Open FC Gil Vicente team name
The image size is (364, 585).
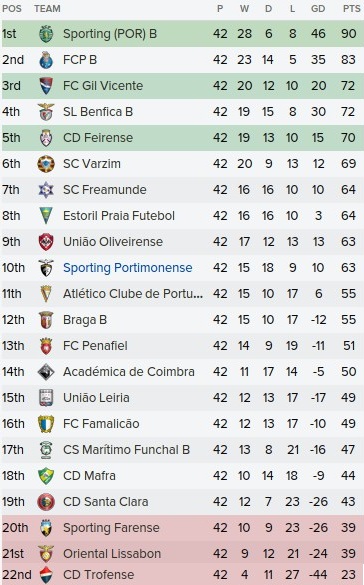coord(103,86)
